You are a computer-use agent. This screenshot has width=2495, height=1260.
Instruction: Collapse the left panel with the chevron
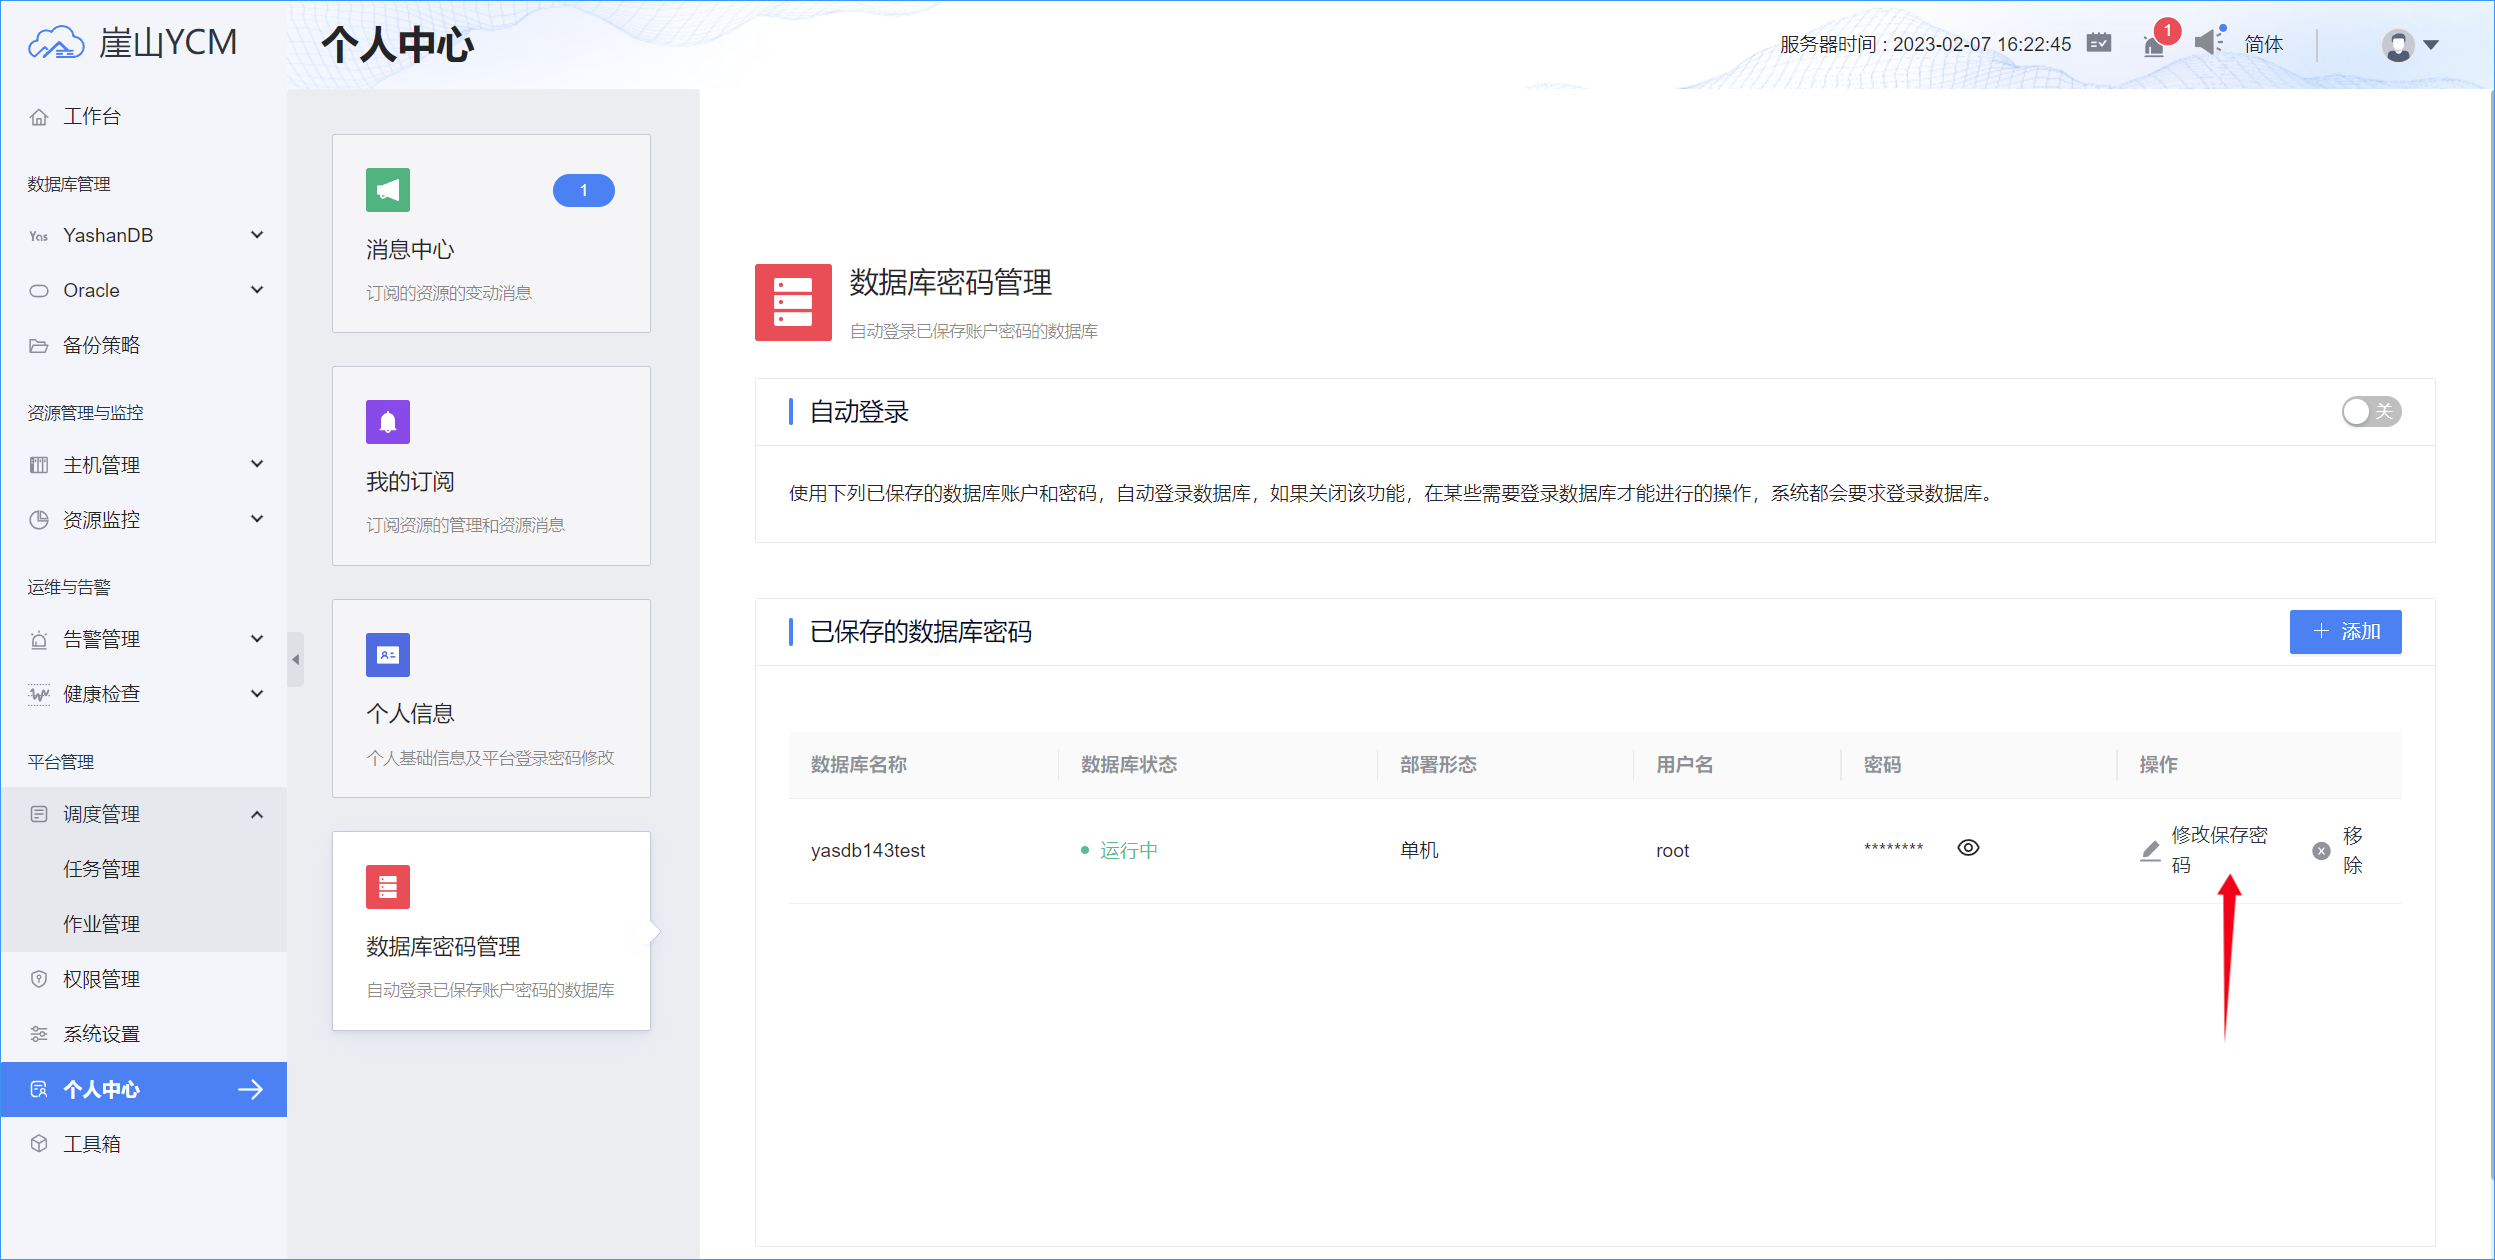297,658
